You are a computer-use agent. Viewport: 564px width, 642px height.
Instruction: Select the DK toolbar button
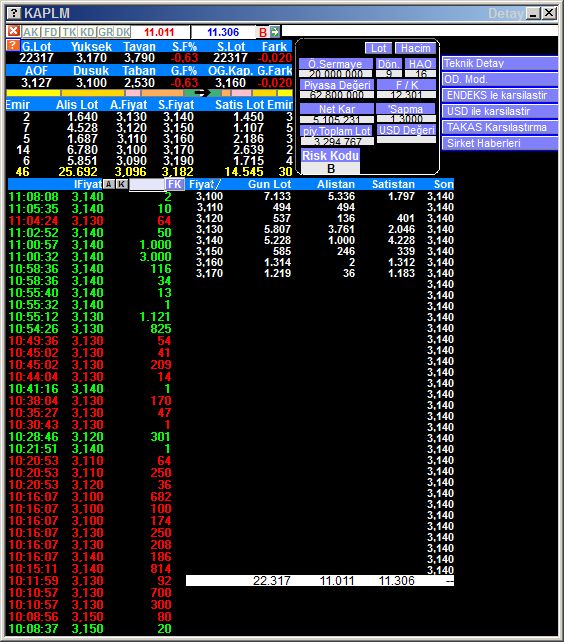click(x=122, y=32)
